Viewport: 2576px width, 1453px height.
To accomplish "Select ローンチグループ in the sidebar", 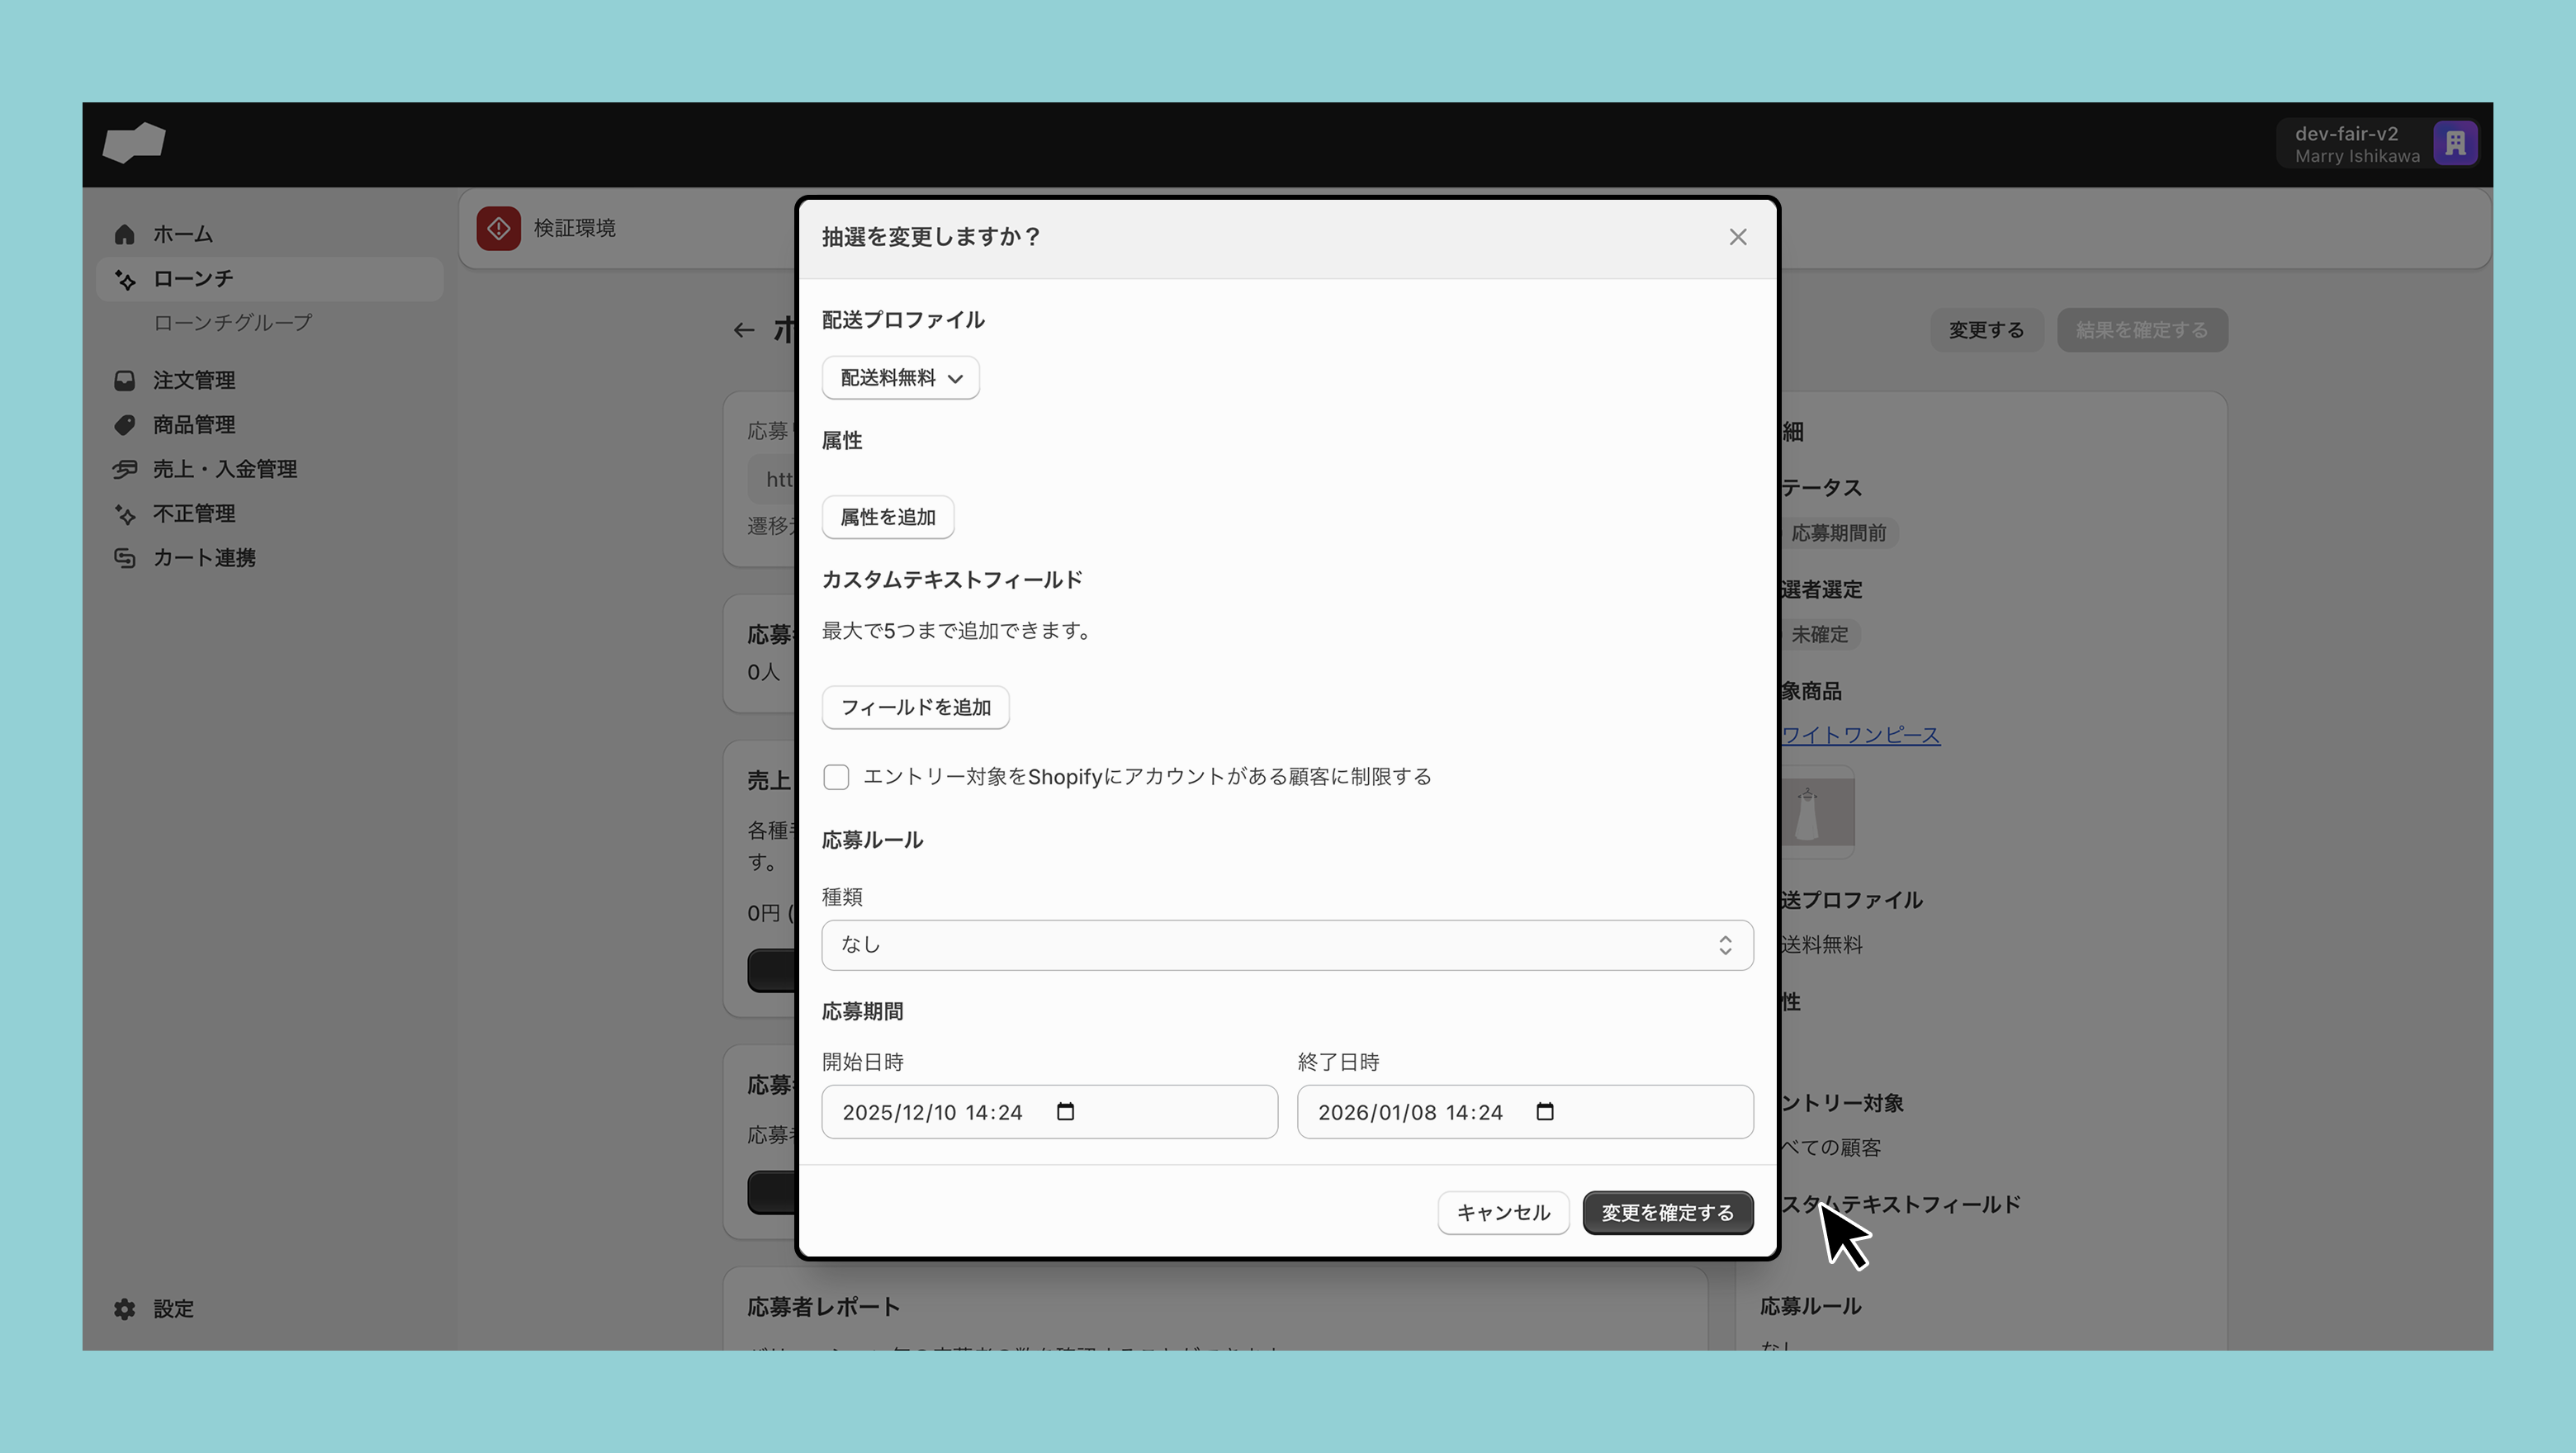I will tap(232, 323).
